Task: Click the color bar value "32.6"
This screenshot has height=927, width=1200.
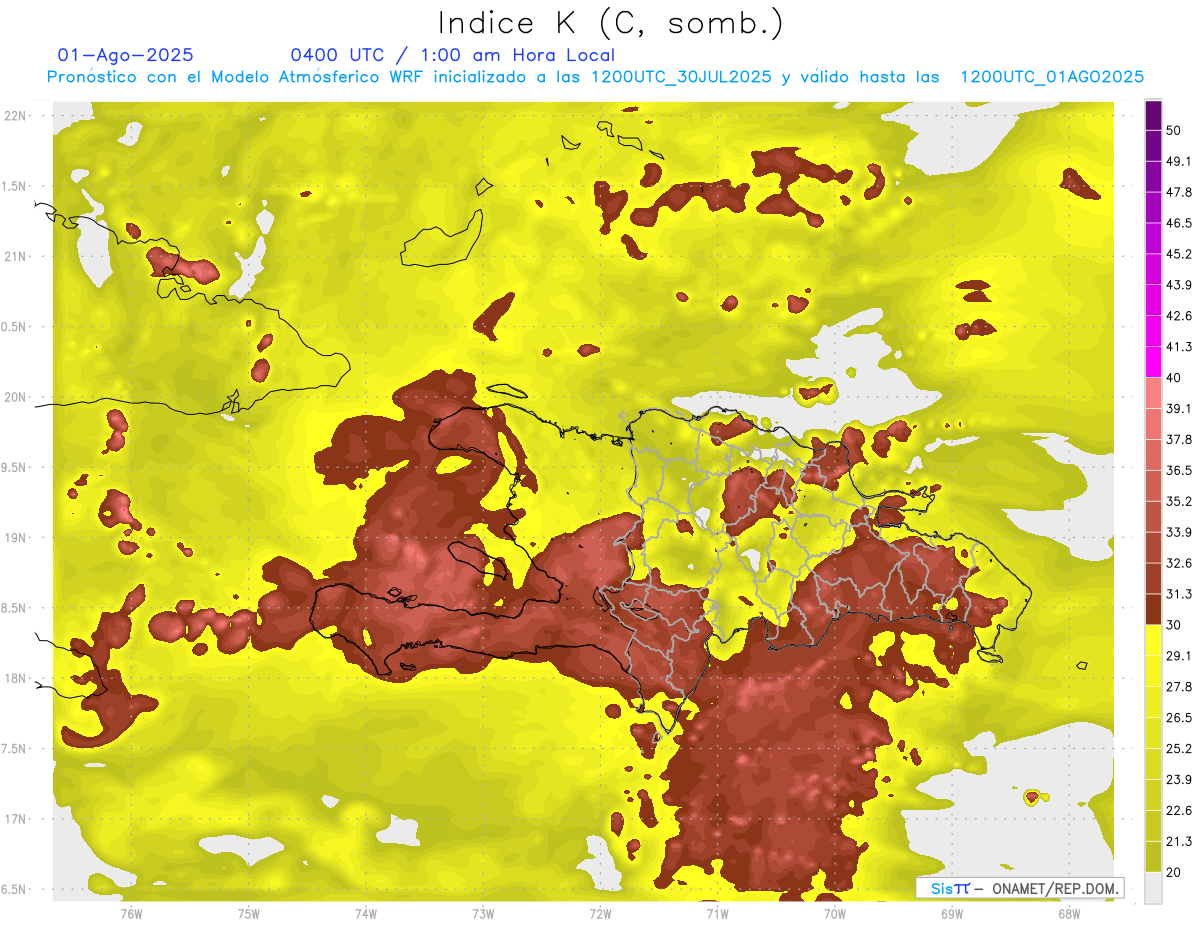Action: 1178,563
